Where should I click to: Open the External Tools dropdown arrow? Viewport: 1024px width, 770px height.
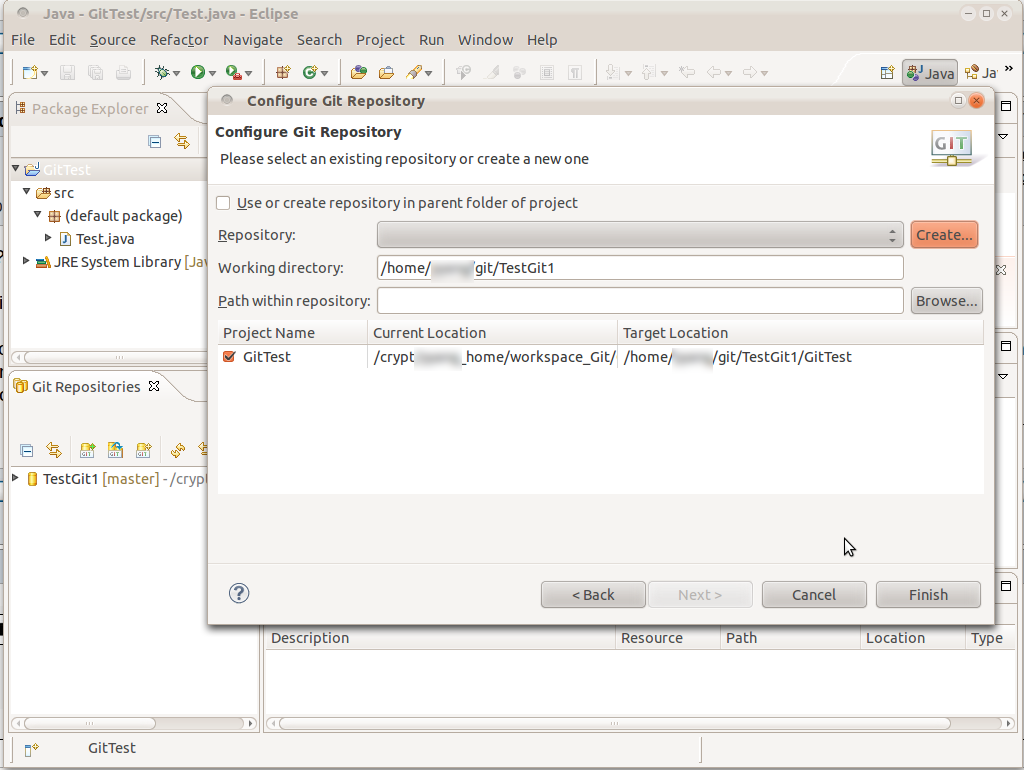(x=248, y=74)
